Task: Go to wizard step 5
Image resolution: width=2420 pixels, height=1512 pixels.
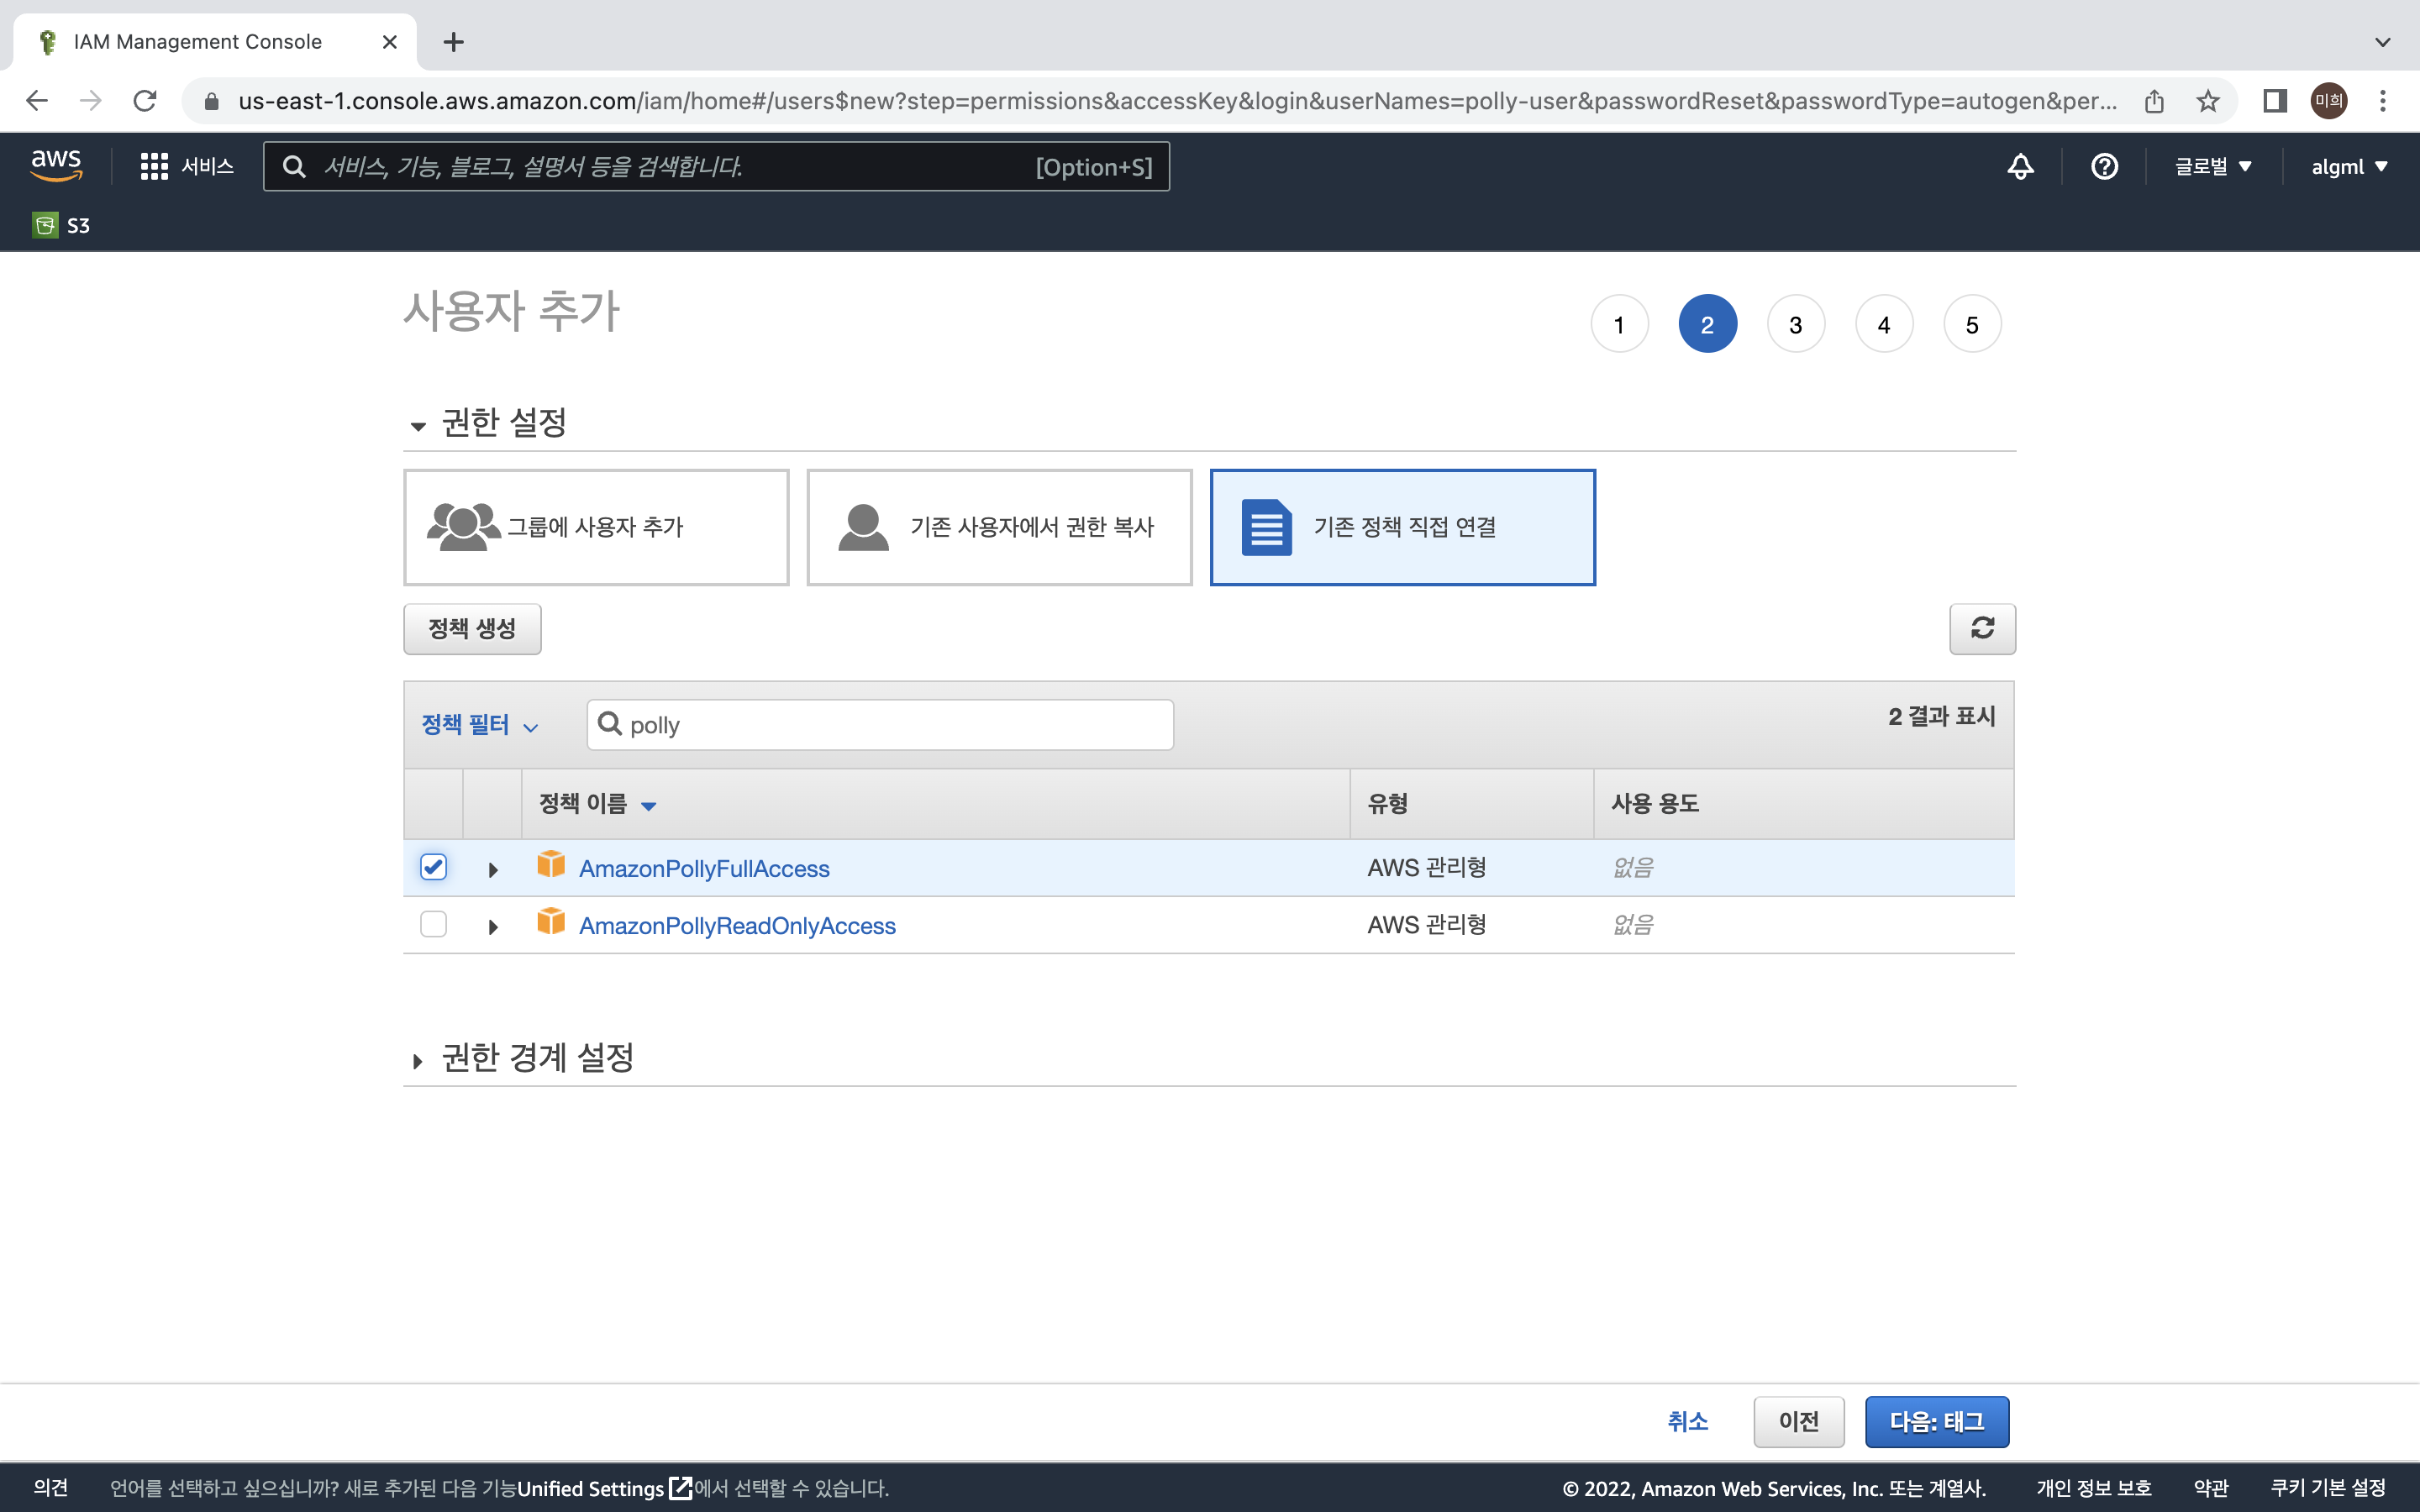Action: [1972, 324]
